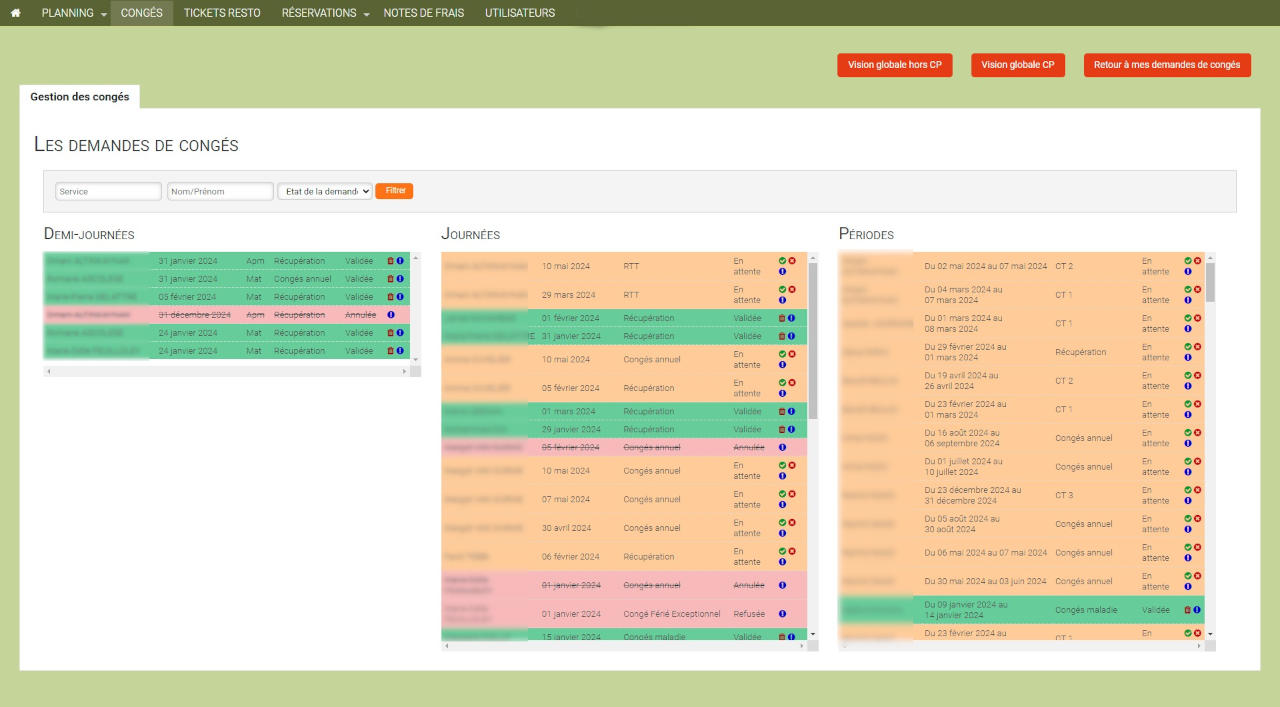Select the Gestion des congés tab
1280x707 pixels.
[x=80, y=97]
